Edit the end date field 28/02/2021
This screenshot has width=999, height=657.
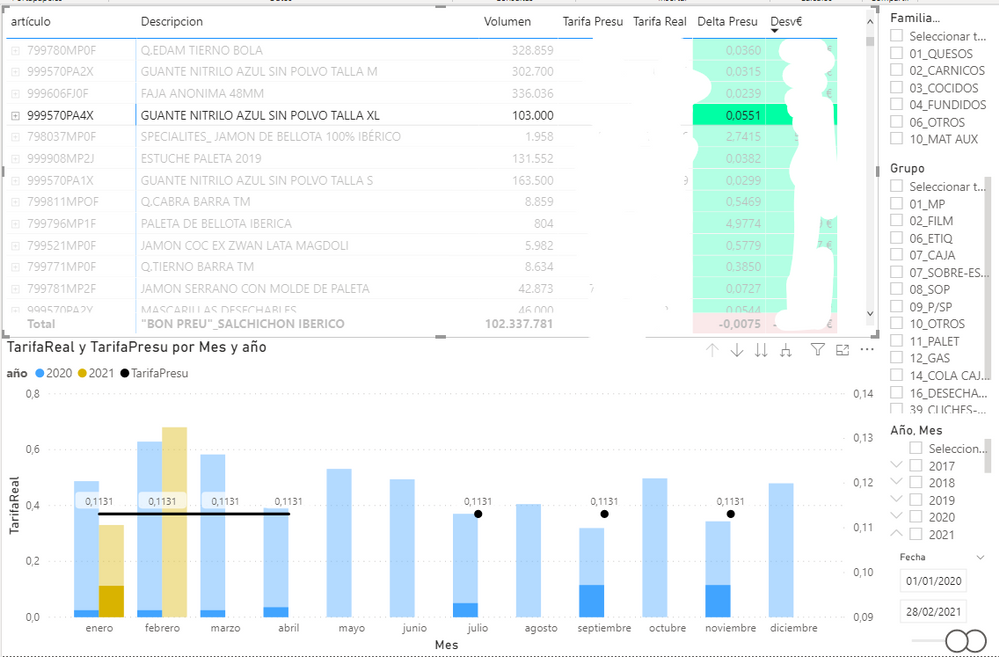click(933, 611)
